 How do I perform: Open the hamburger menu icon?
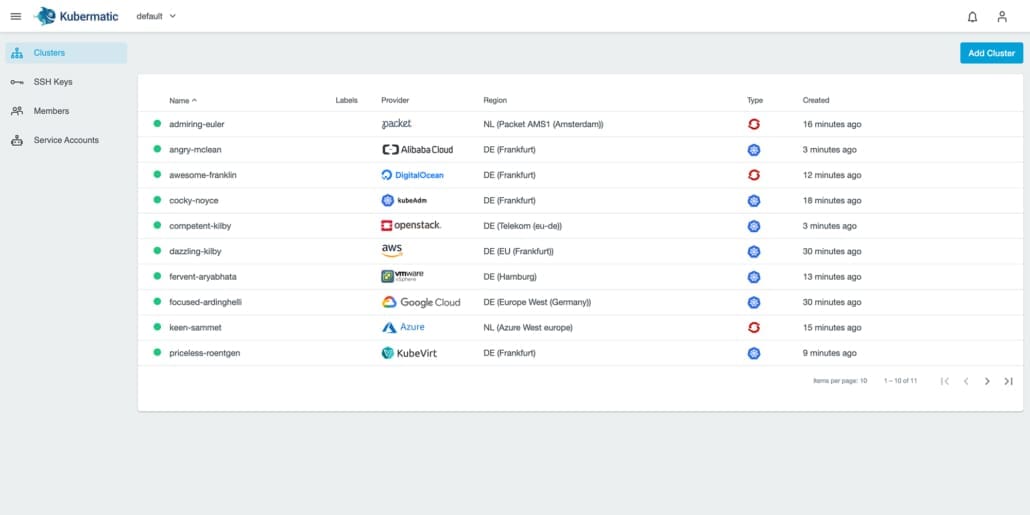pos(16,16)
